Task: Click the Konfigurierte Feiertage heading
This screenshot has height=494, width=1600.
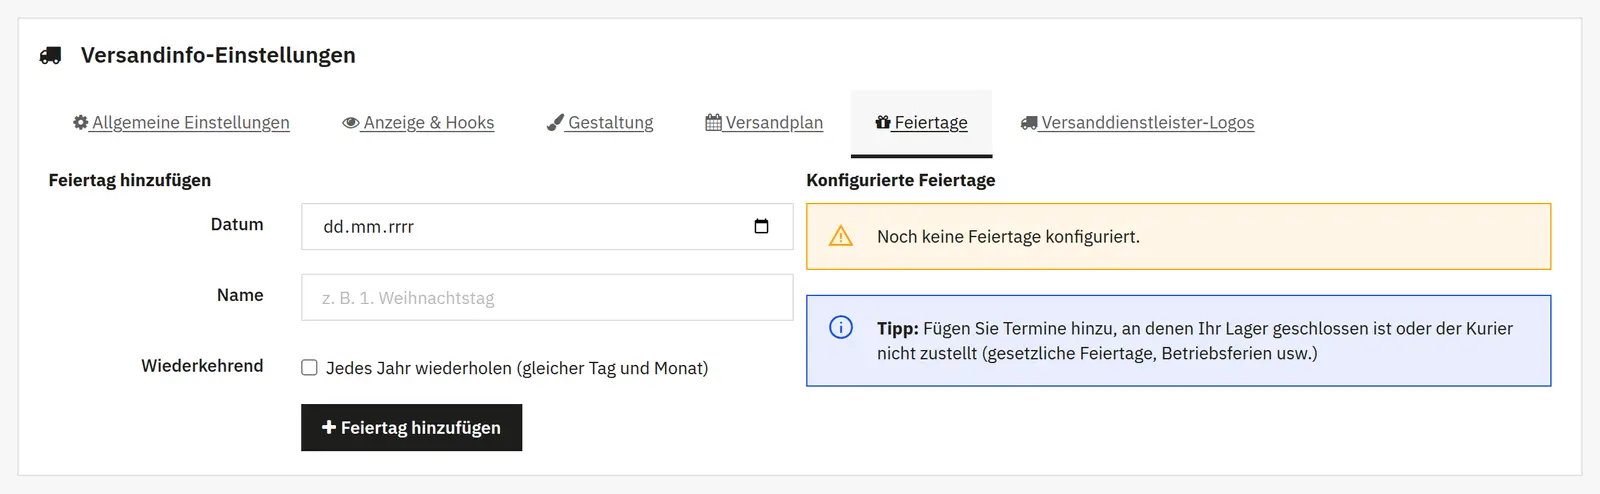Action: pyautogui.click(x=901, y=180)
